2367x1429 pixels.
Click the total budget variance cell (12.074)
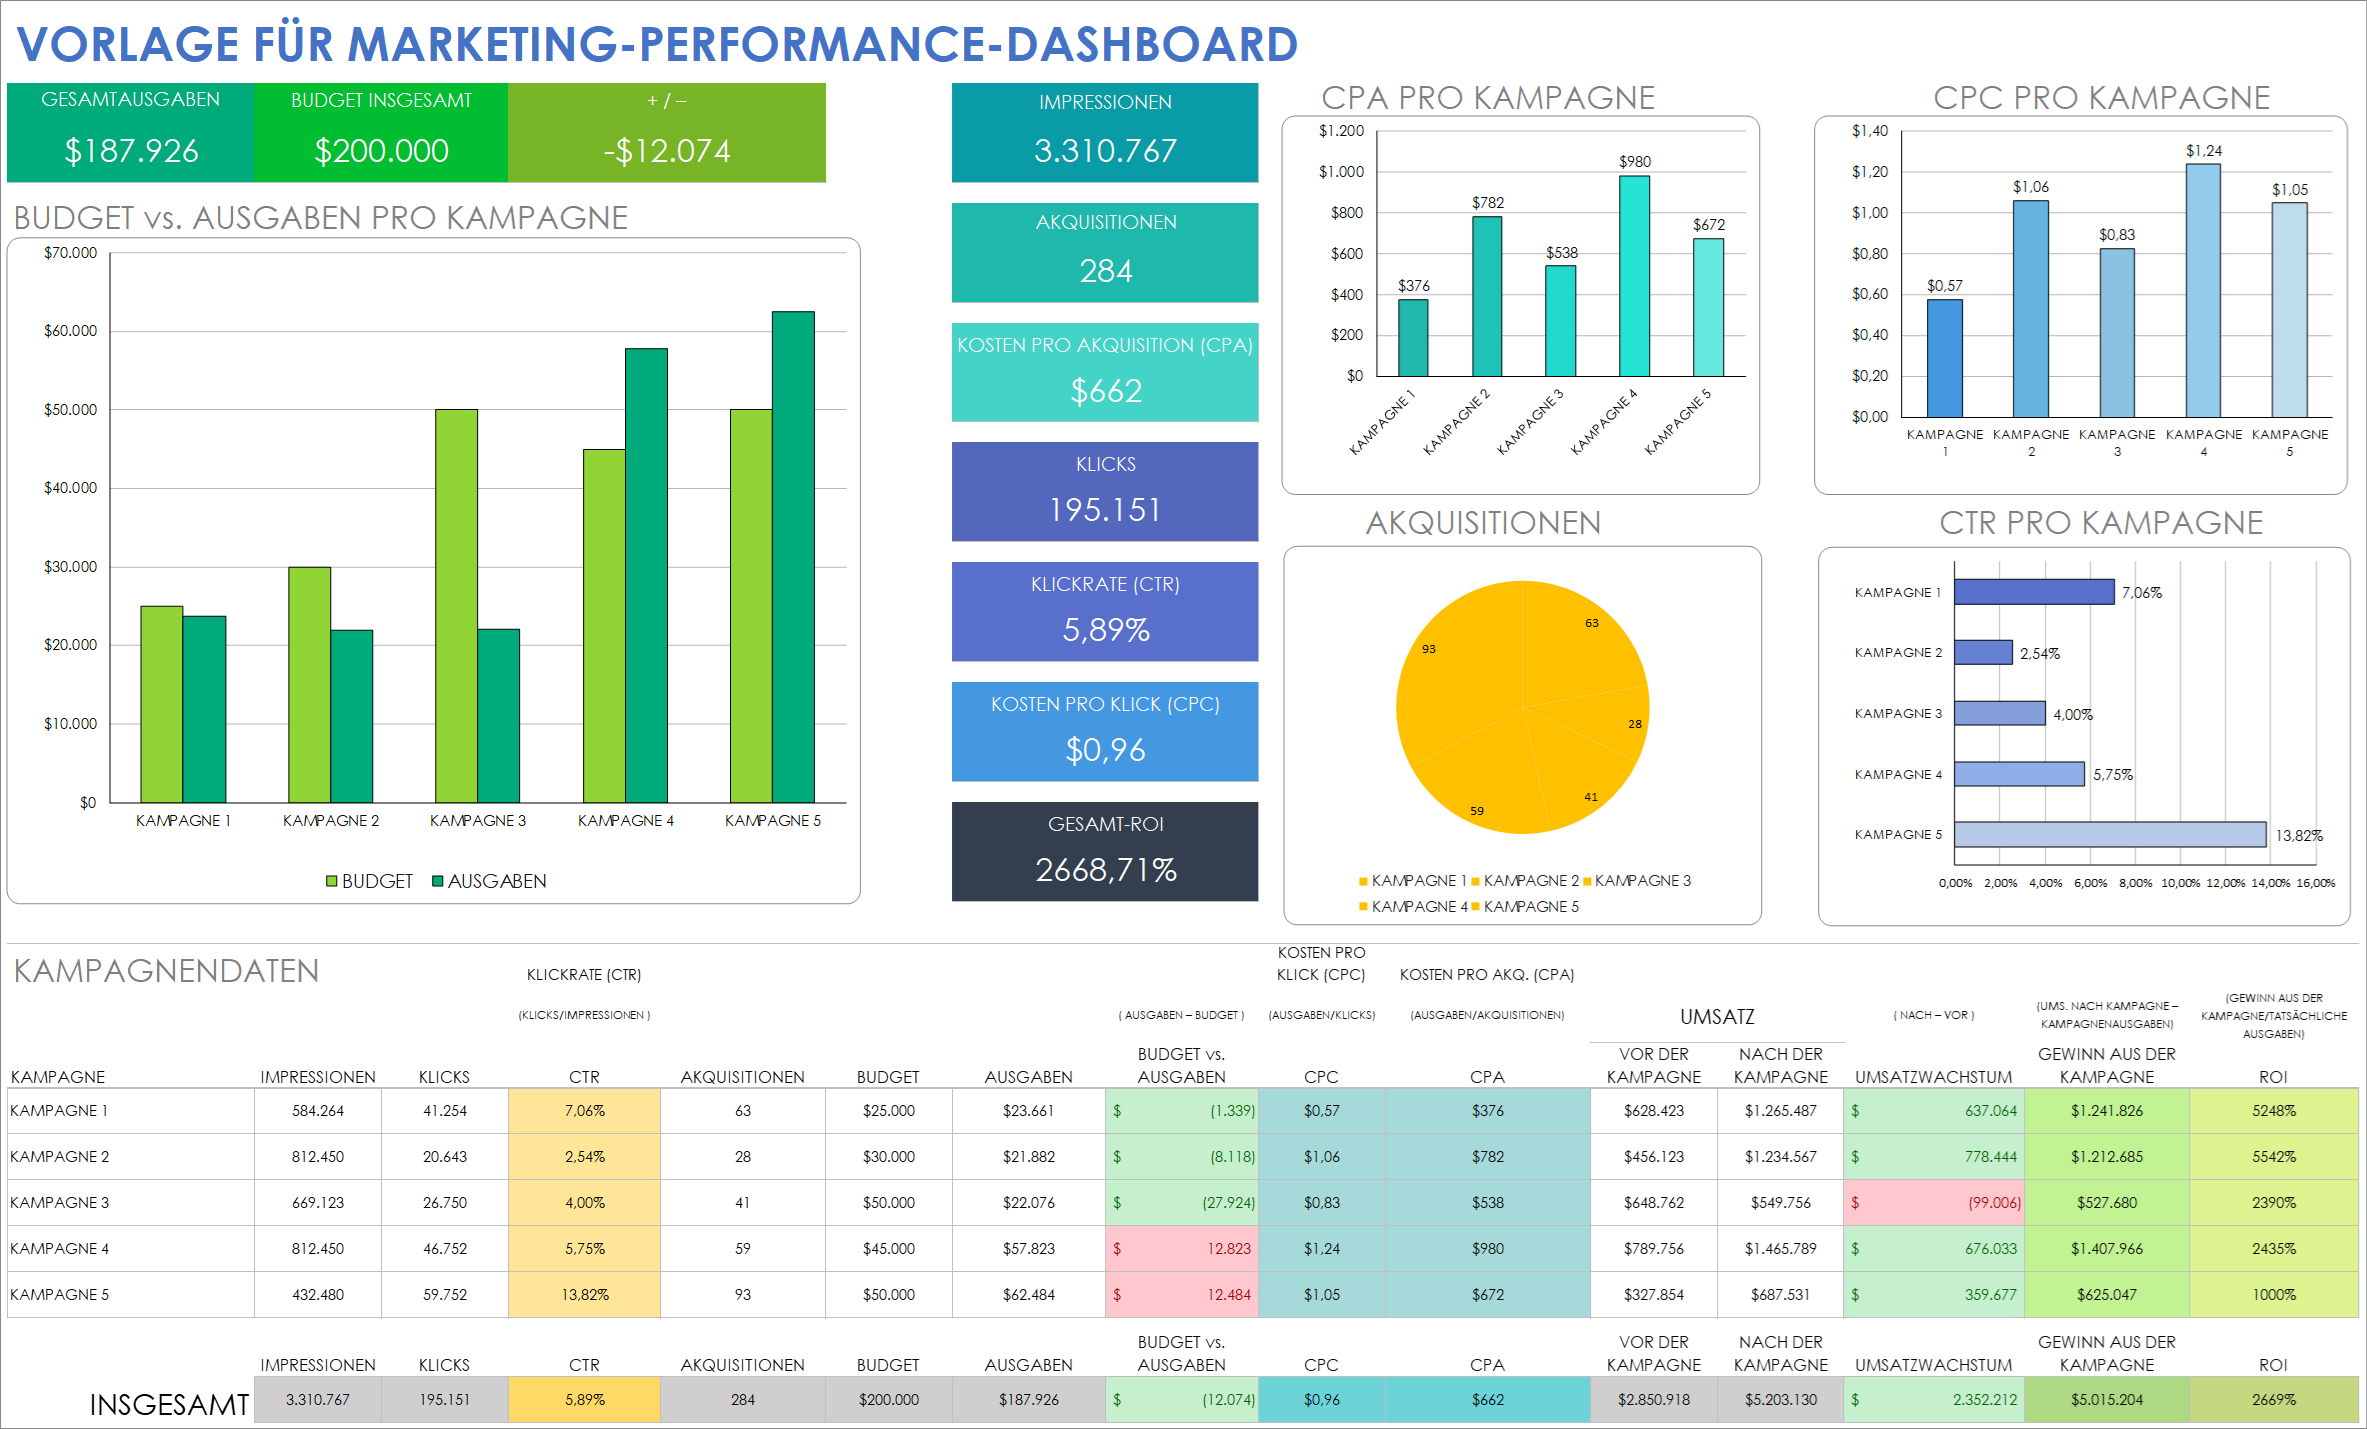tap(1182, 1400)
